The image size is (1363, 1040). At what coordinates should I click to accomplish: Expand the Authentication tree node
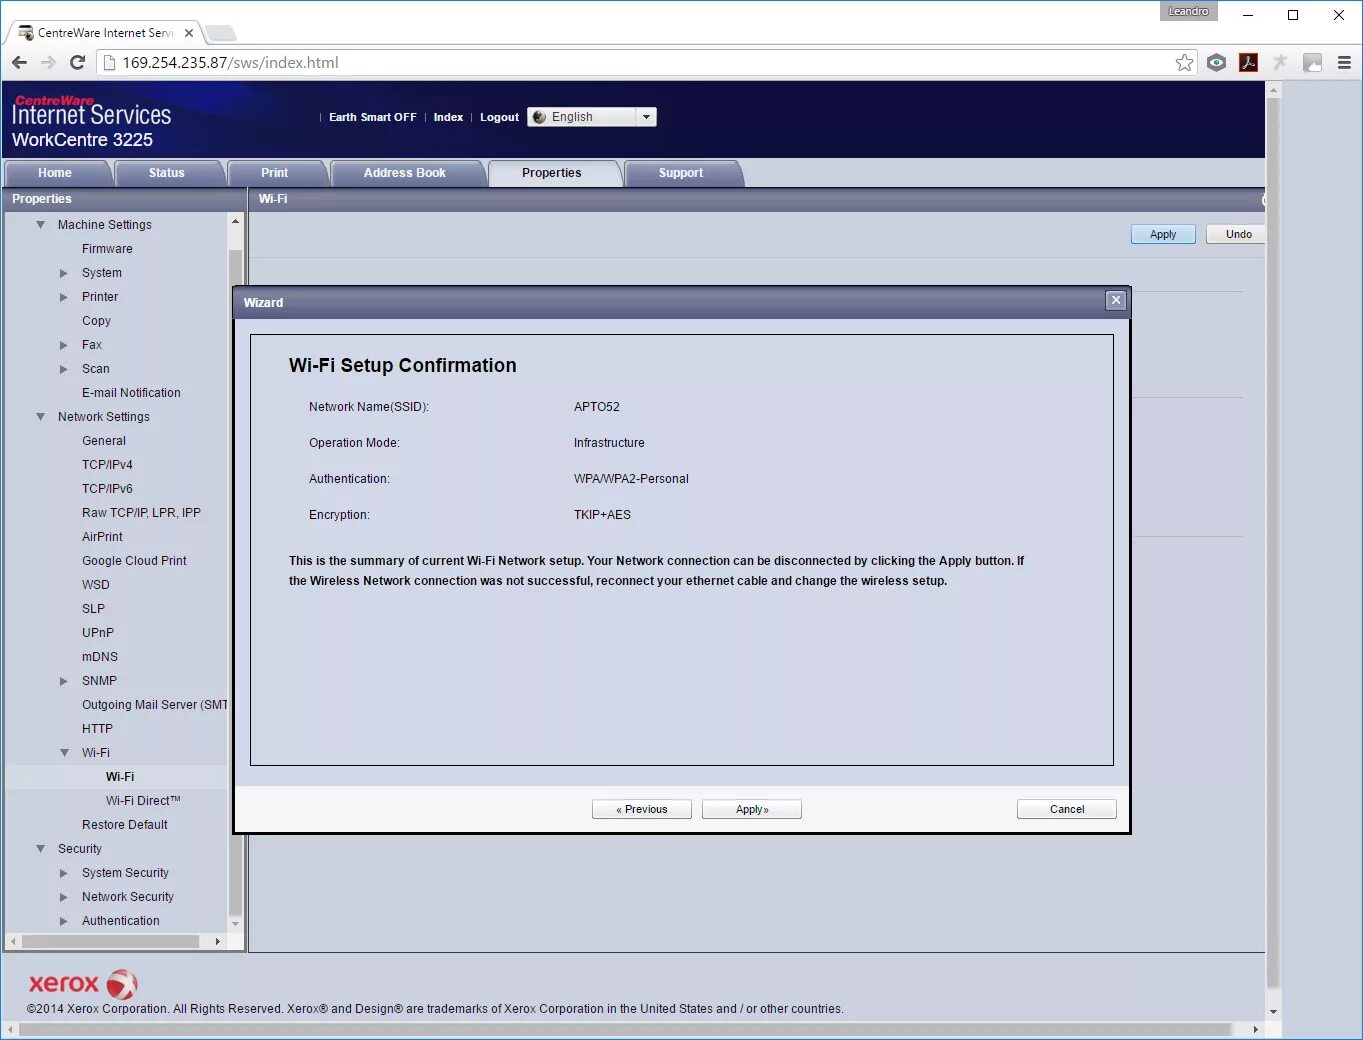pyautogui.click(x=64, y=921)
